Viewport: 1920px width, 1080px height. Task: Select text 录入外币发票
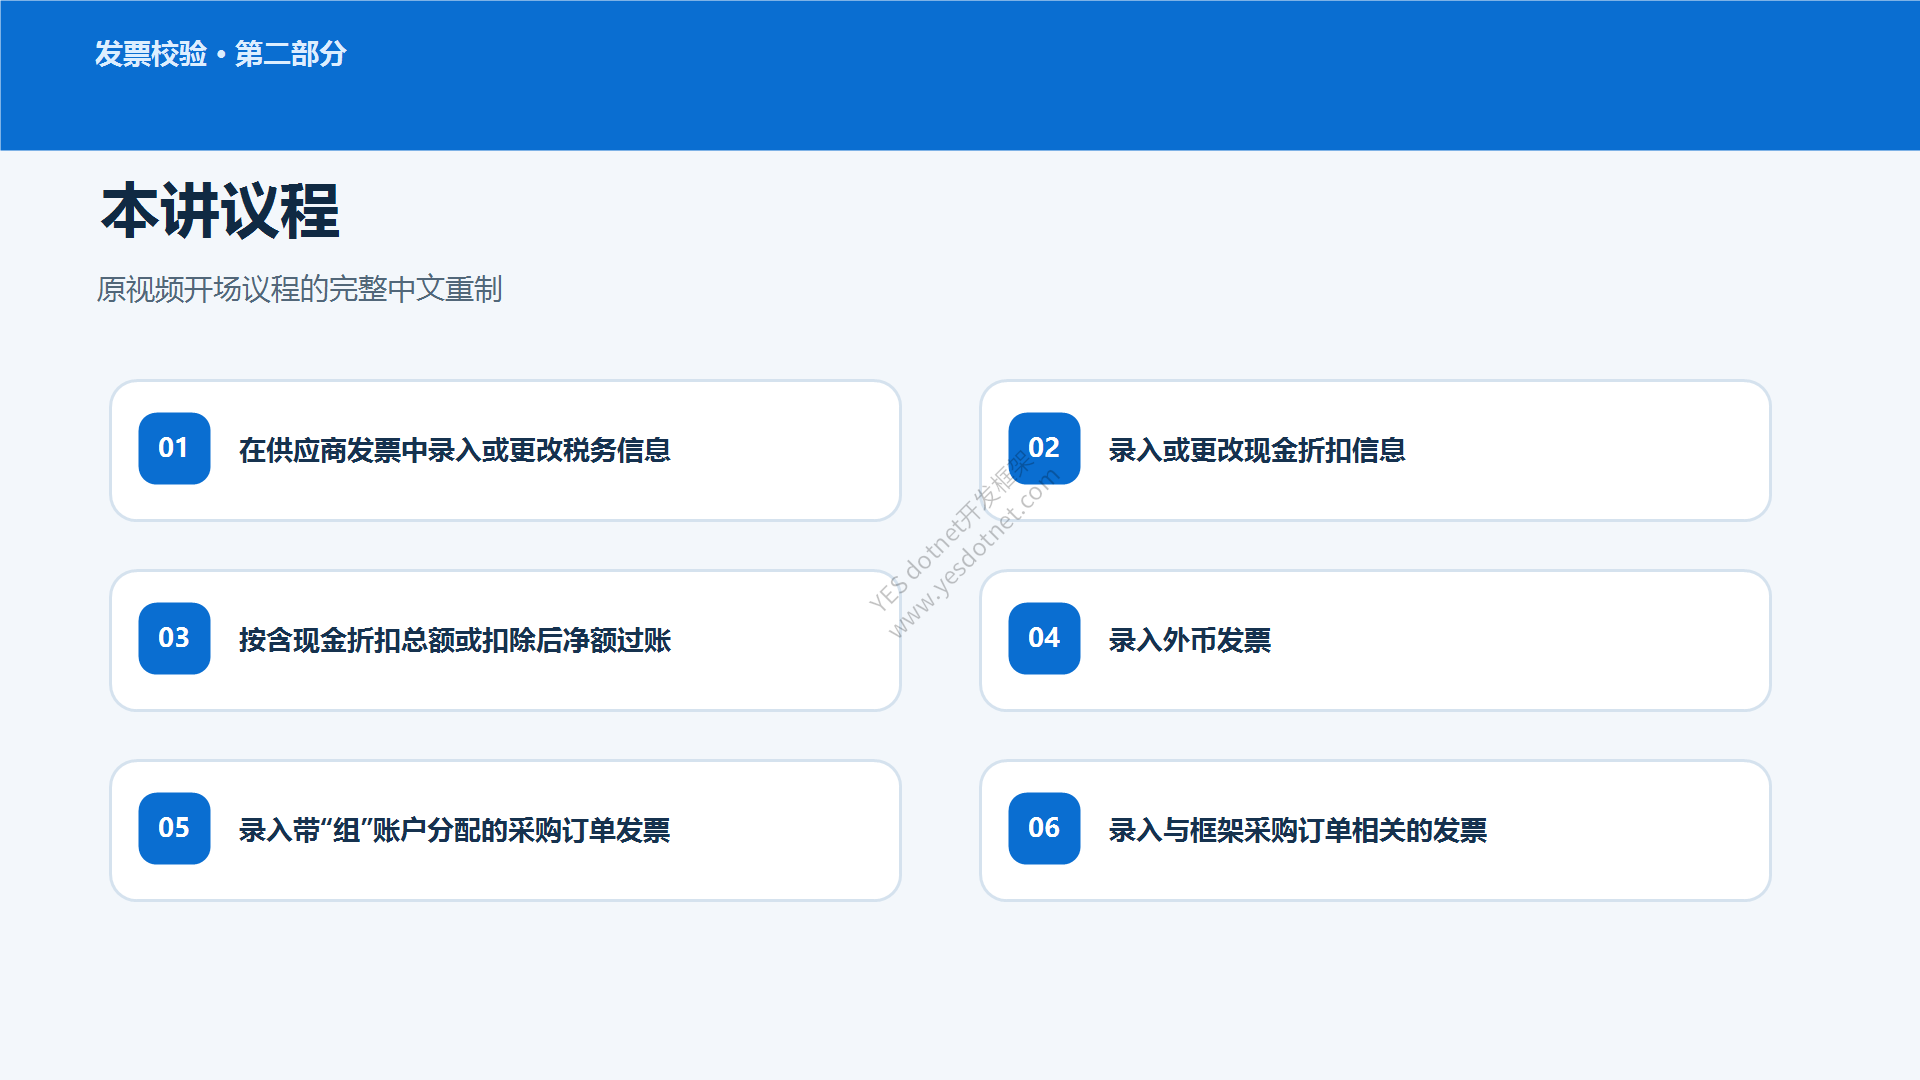[x=1190, y=640]
